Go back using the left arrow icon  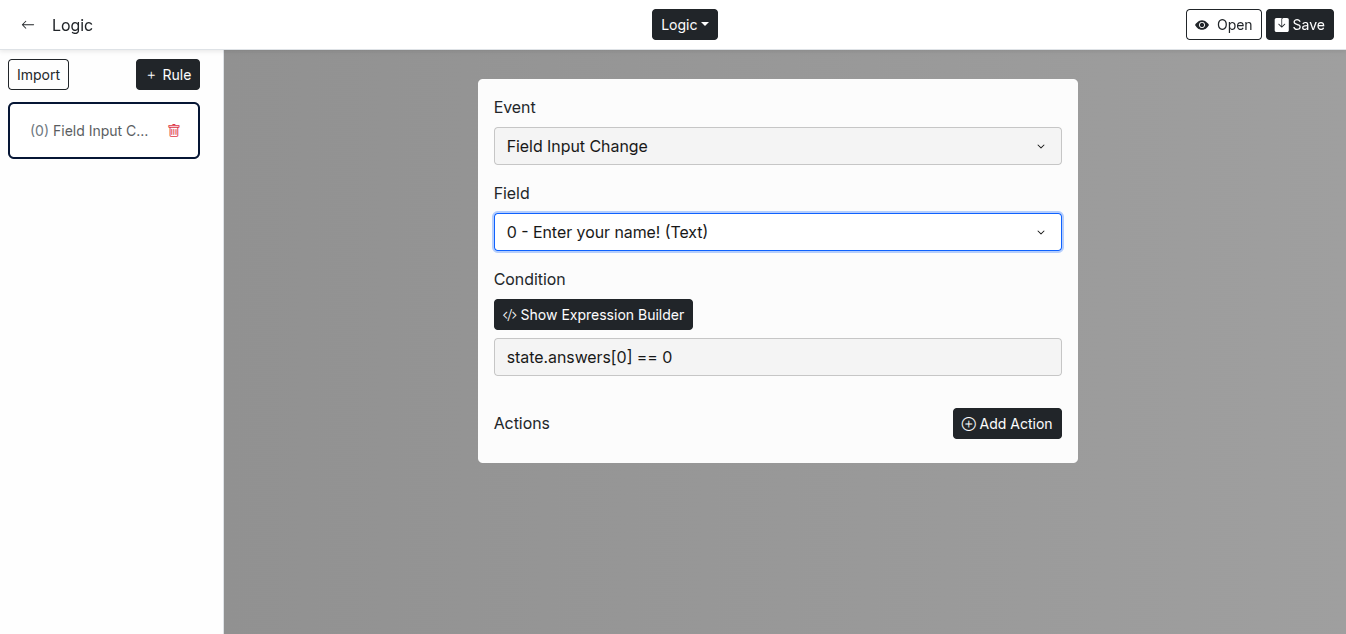tap(28, 25)
